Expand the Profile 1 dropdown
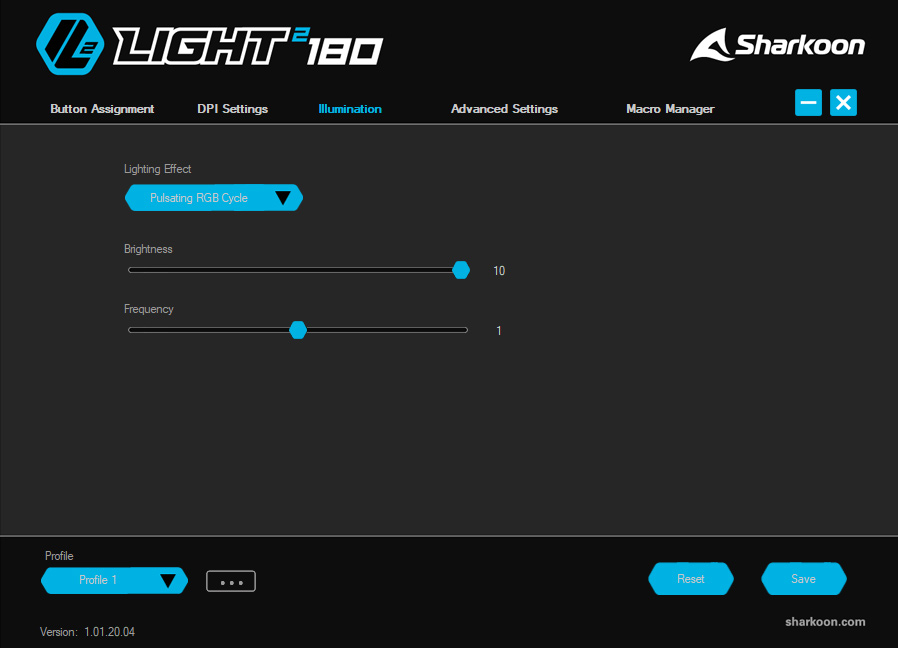Screen dimensions: 898x648 point(115,580)
